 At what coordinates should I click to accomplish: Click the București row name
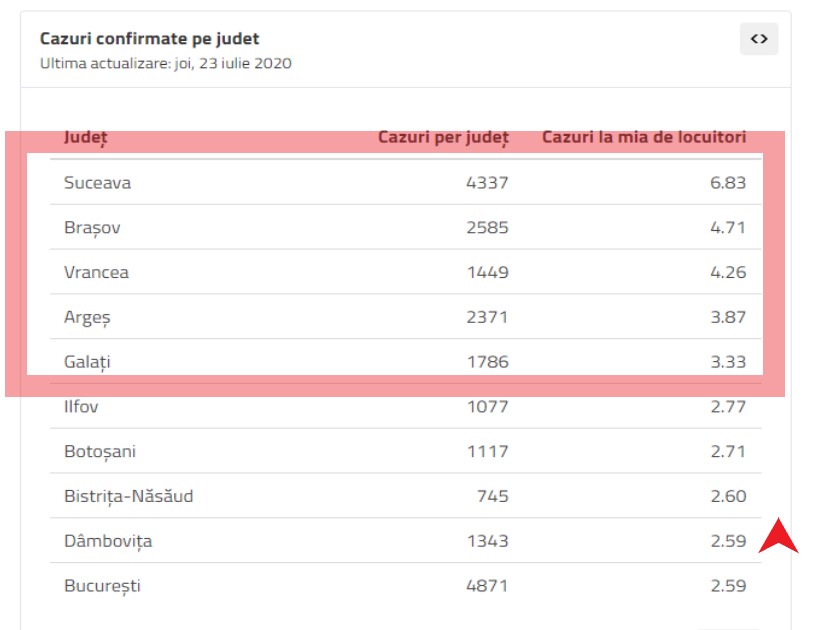[102, 586]
